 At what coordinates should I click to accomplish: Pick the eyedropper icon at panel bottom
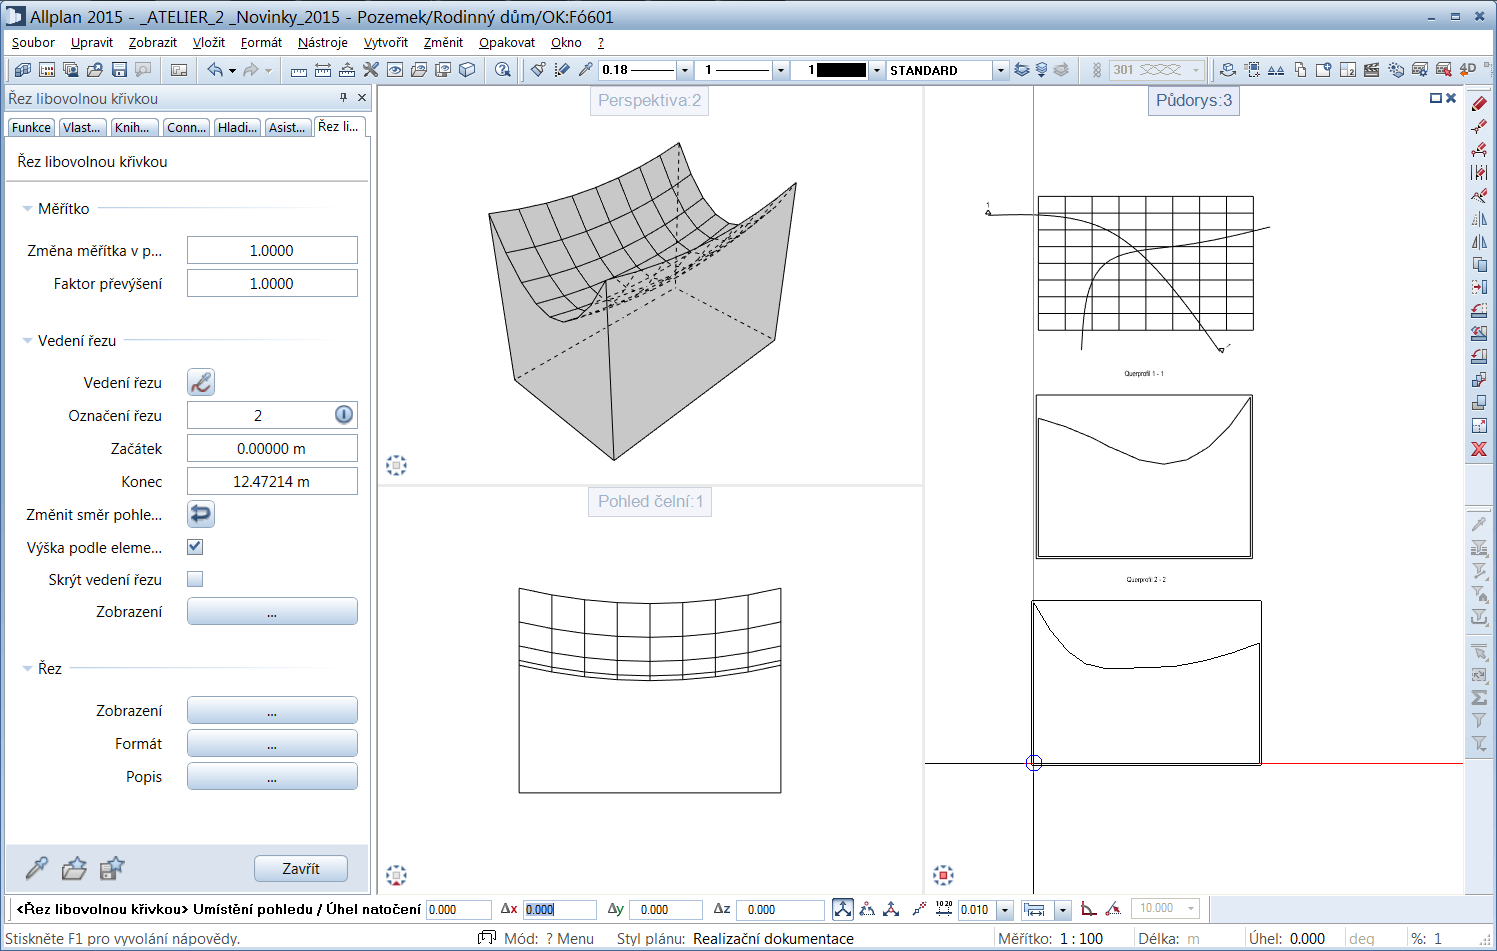[x=36, y=868]
